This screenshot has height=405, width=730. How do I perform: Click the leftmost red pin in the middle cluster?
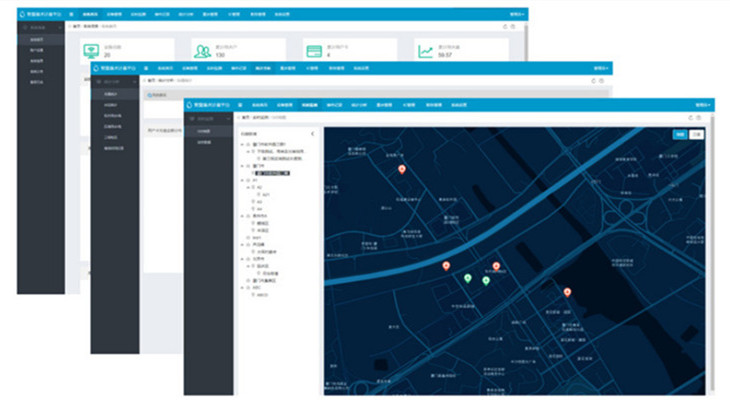(446, 266)
